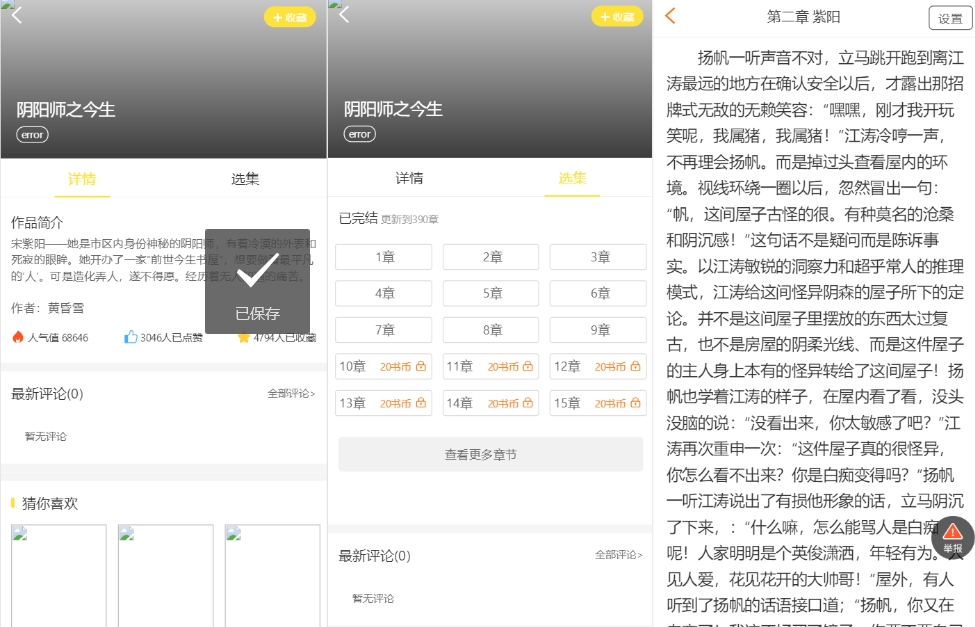Viewport: 975px width, 627px height.
Task: Open chapter 9章
Action: (x=598, y=330)
